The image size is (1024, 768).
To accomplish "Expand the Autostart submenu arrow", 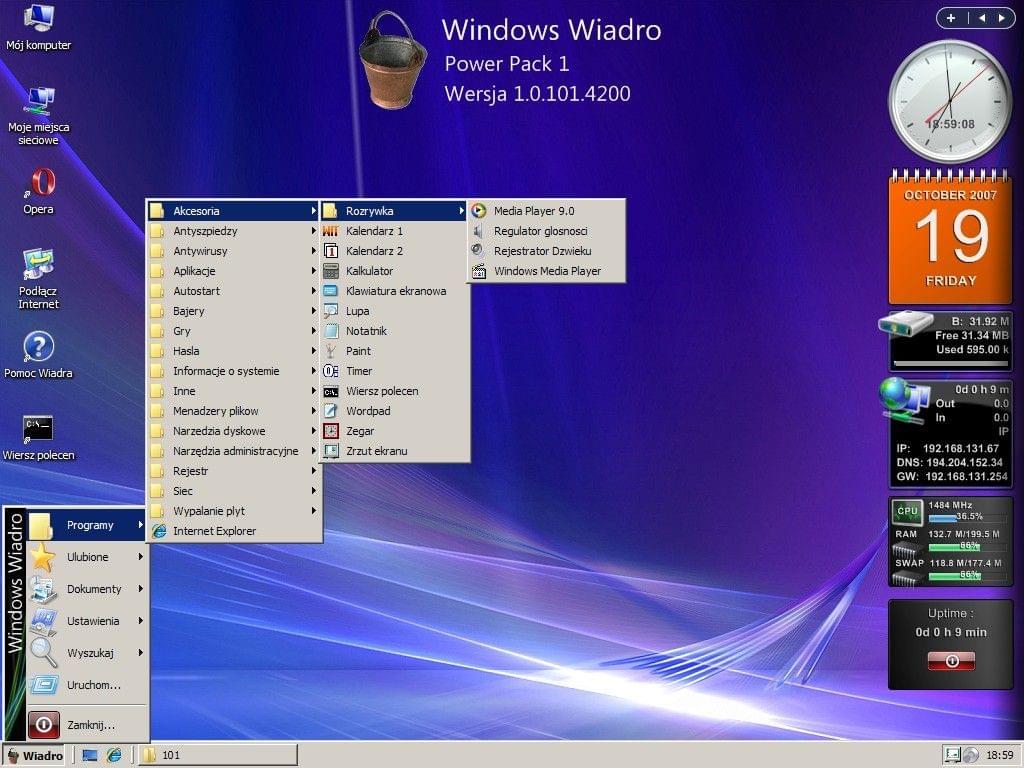I will [314, 291].
